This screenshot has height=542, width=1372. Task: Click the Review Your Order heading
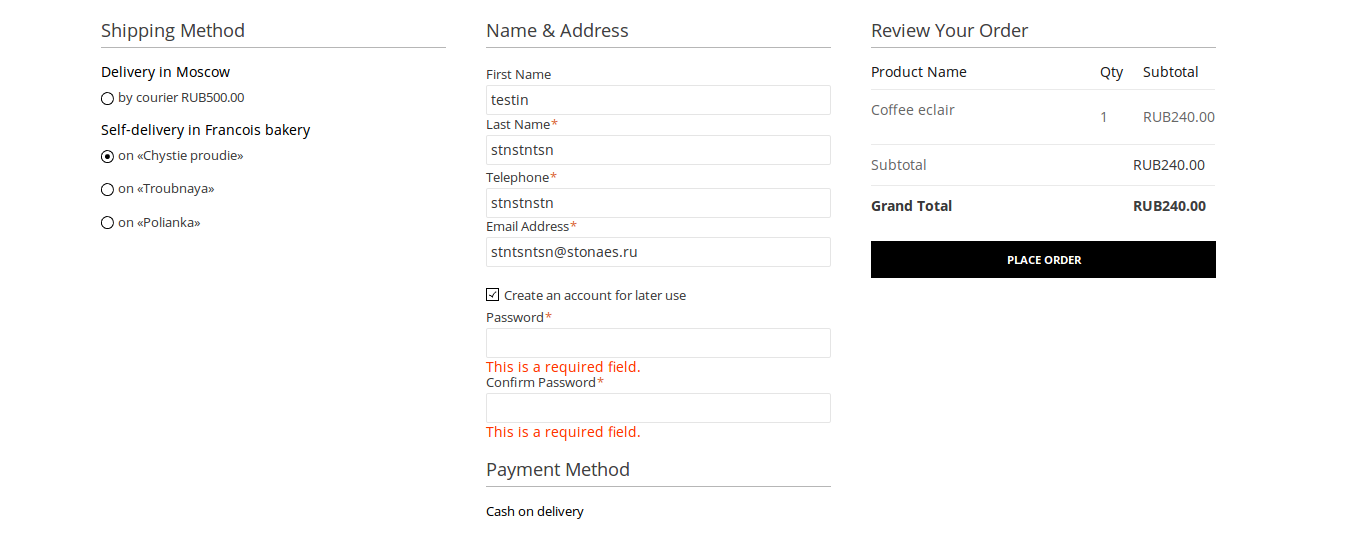pyautogui.click(x=949, y=31)
